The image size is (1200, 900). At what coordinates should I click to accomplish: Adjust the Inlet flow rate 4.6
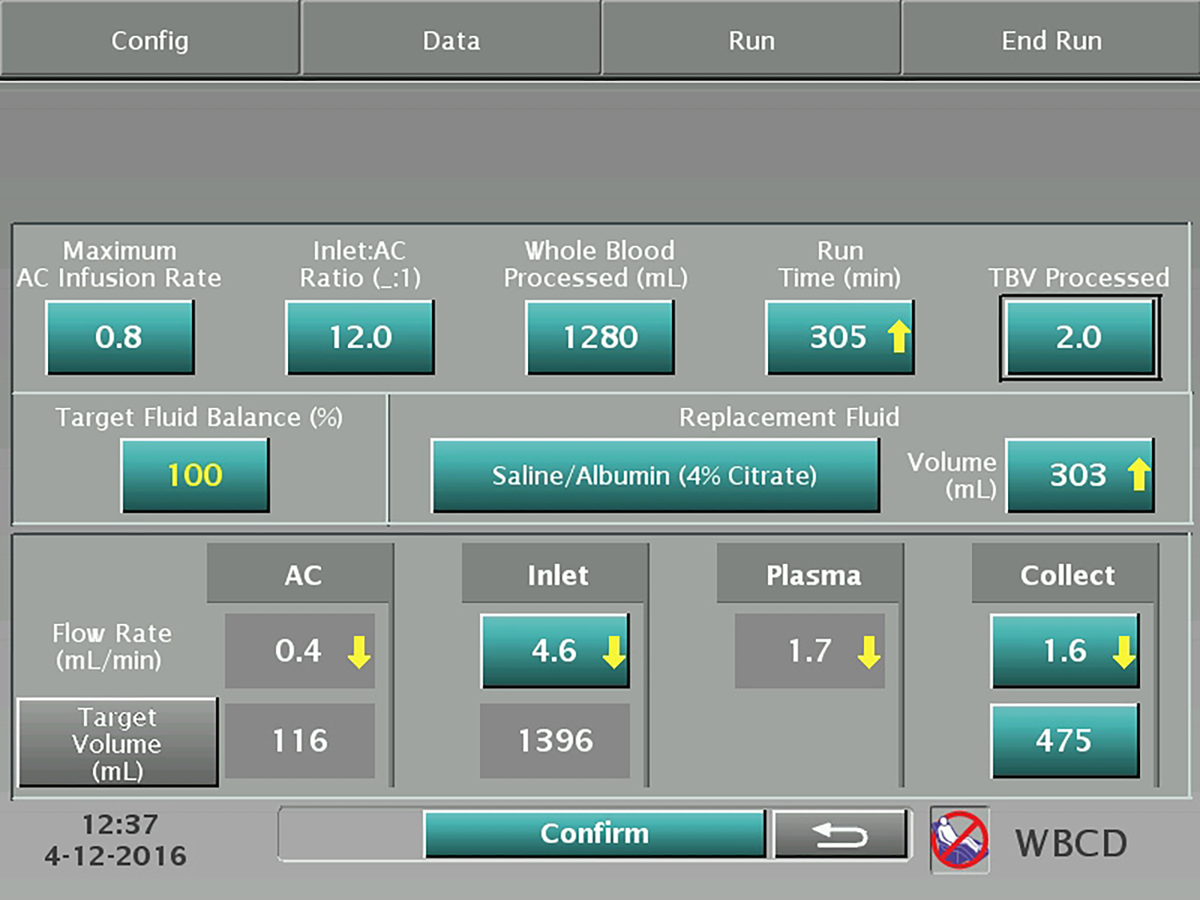tap(555, 651)
